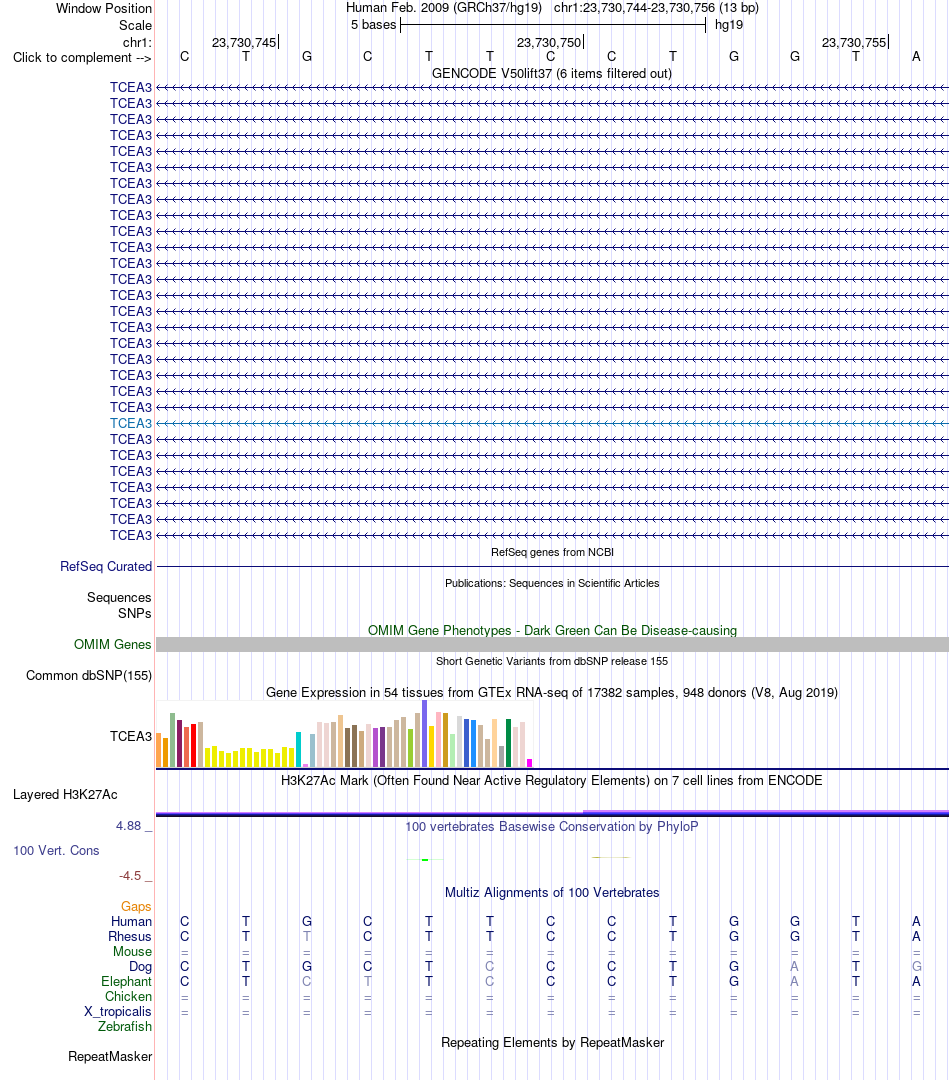This screenshot has width=950, height=1080.
Task: Click 'Repeating Elements by RepeatMasker' title
Action: tap(552, 1043)
